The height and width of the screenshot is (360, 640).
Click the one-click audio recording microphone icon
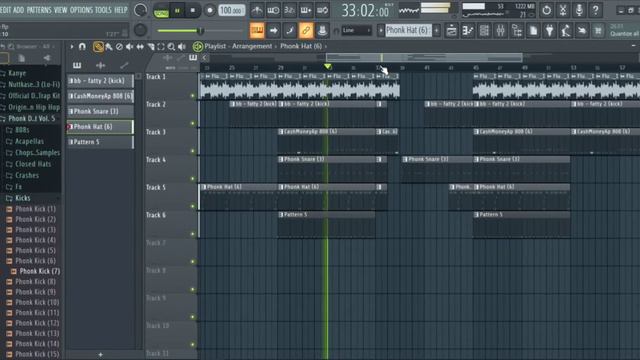coord(579,10)
